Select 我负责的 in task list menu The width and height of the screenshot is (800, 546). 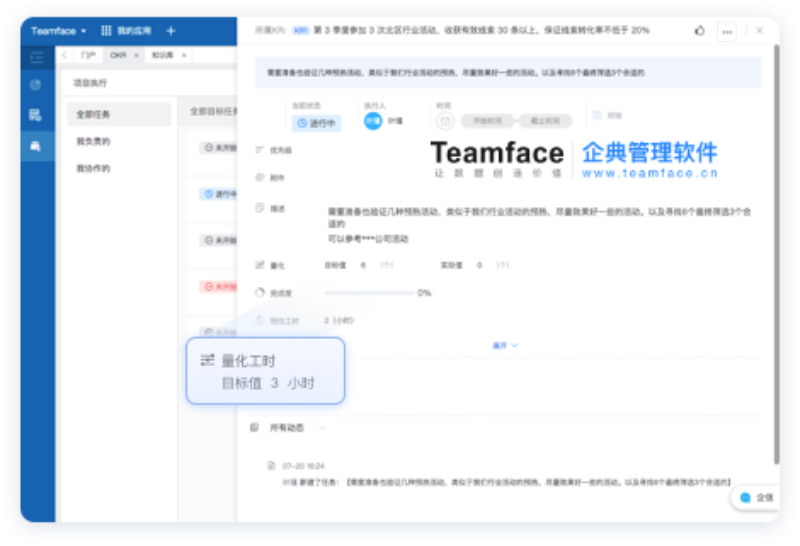click(x=94, y=142)
